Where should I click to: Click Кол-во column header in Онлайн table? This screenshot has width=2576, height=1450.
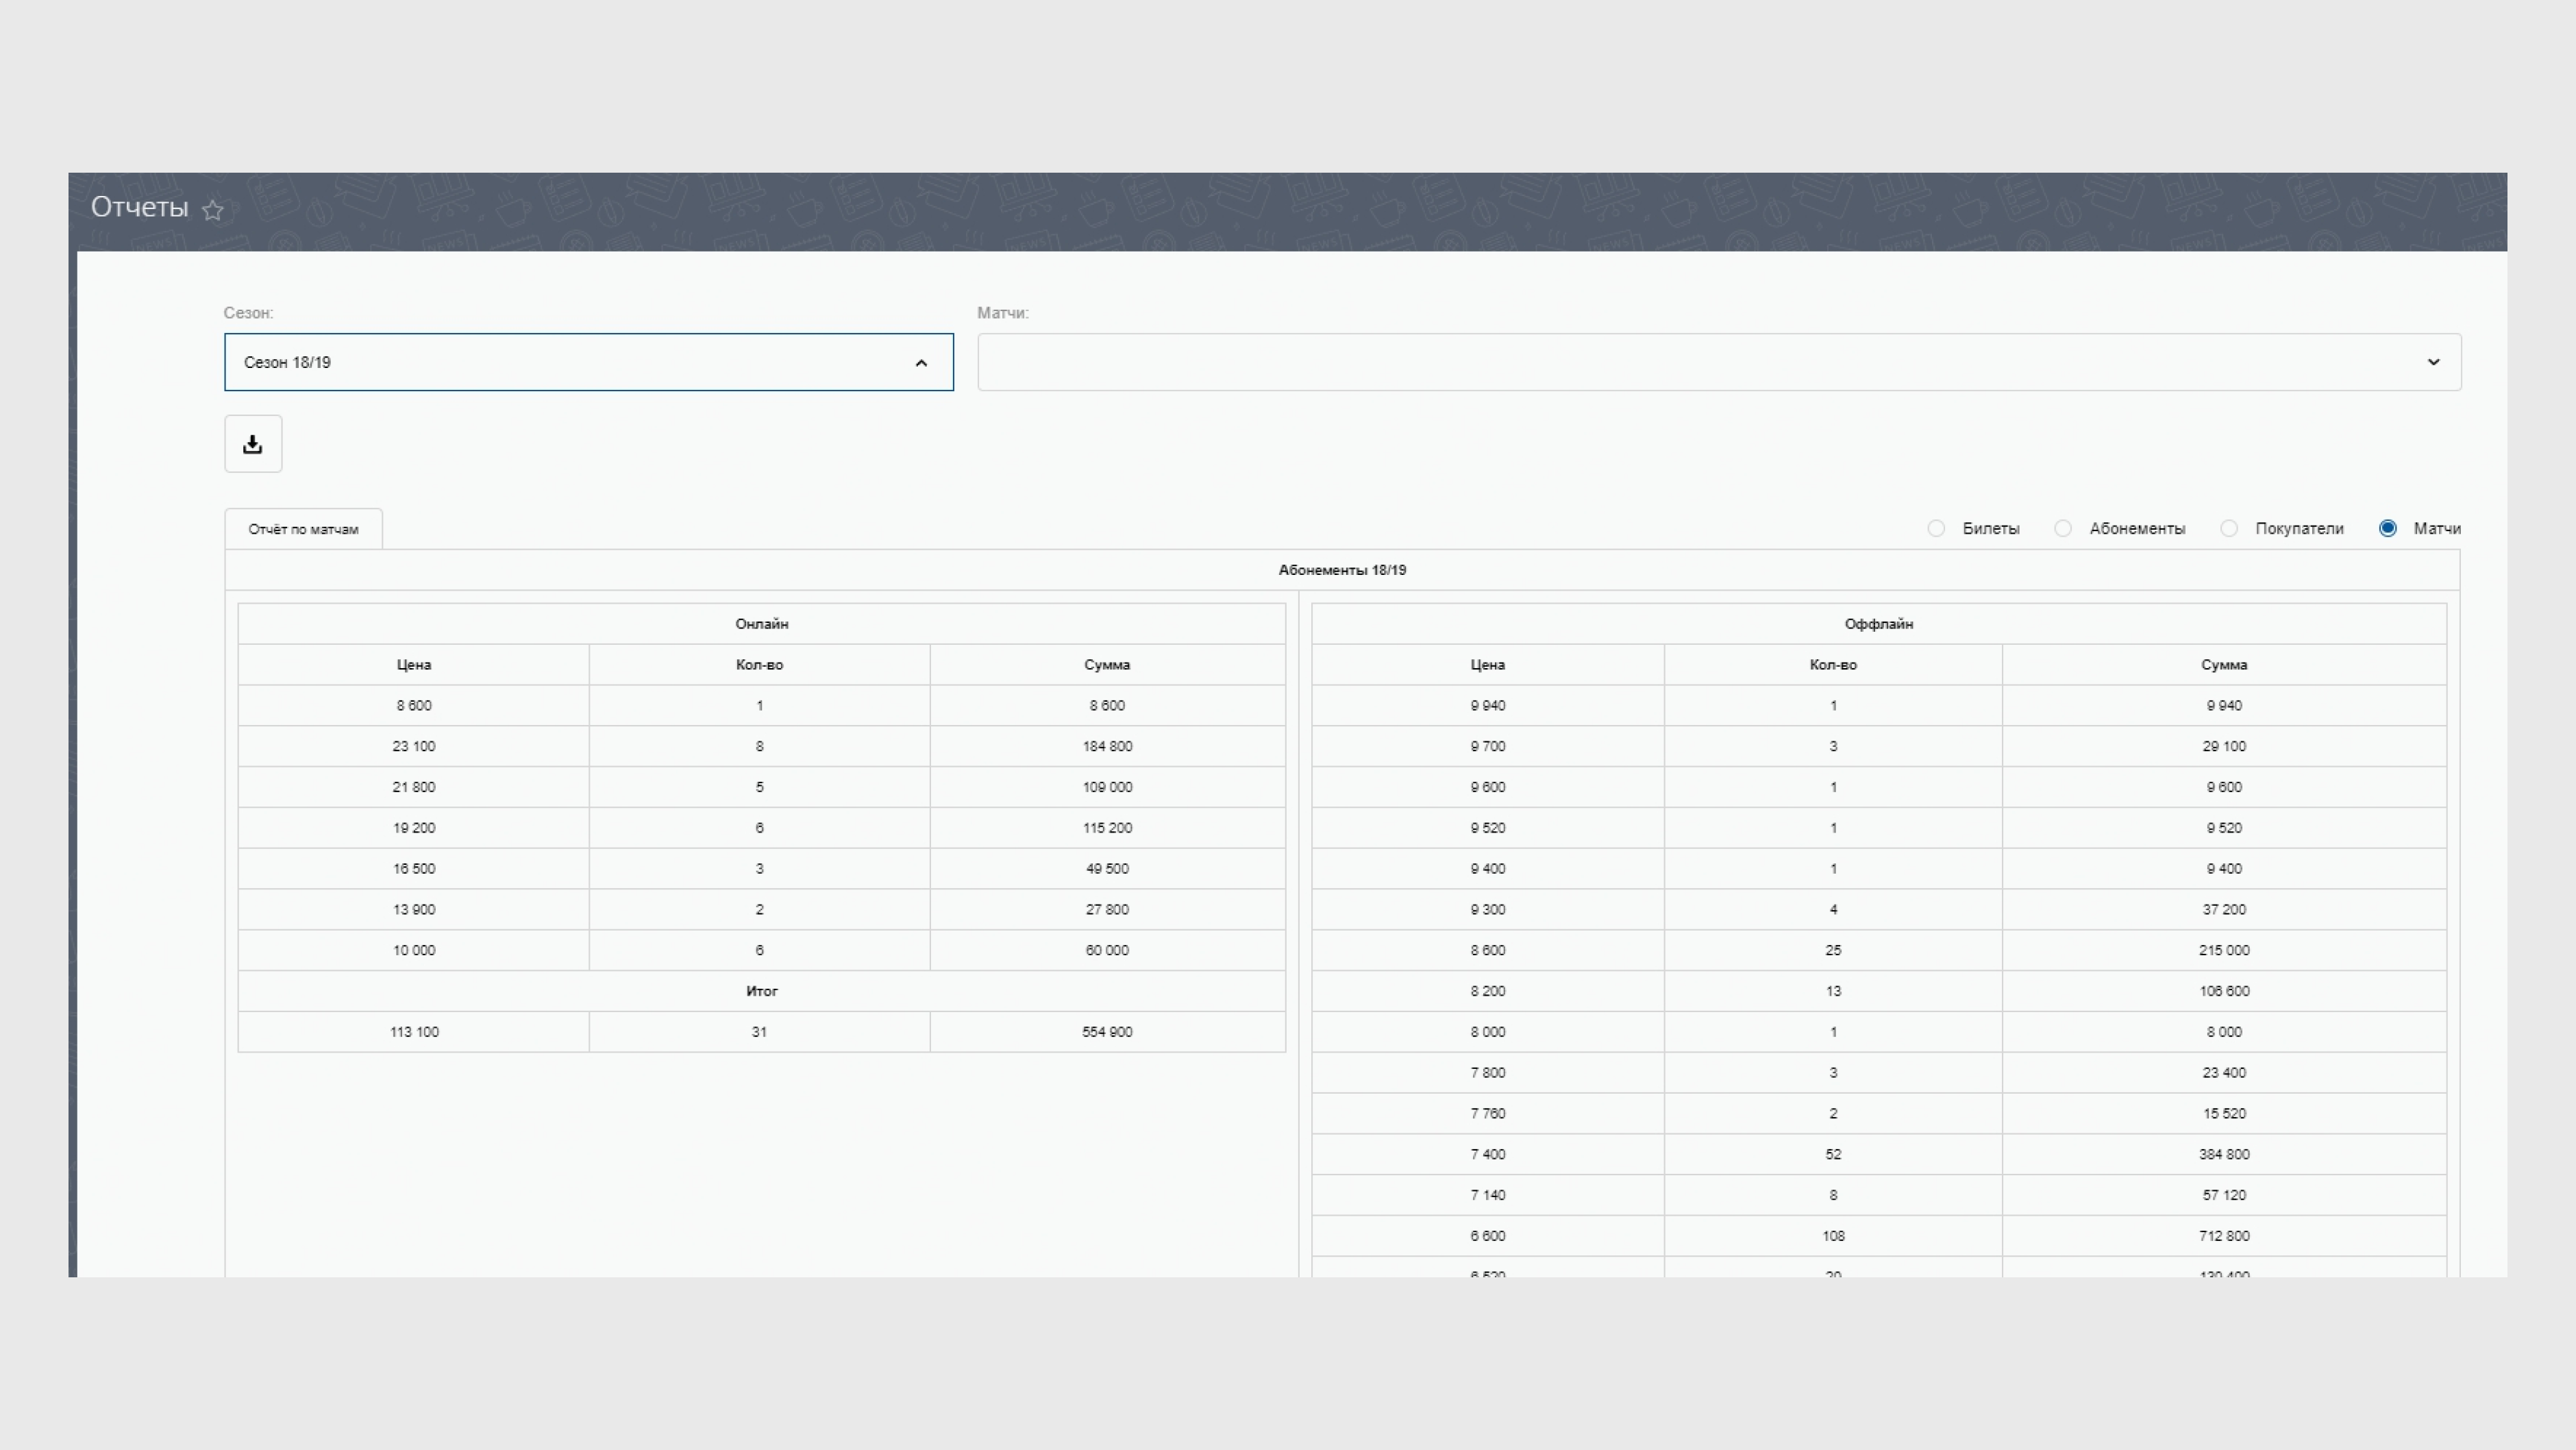point(759,665)
